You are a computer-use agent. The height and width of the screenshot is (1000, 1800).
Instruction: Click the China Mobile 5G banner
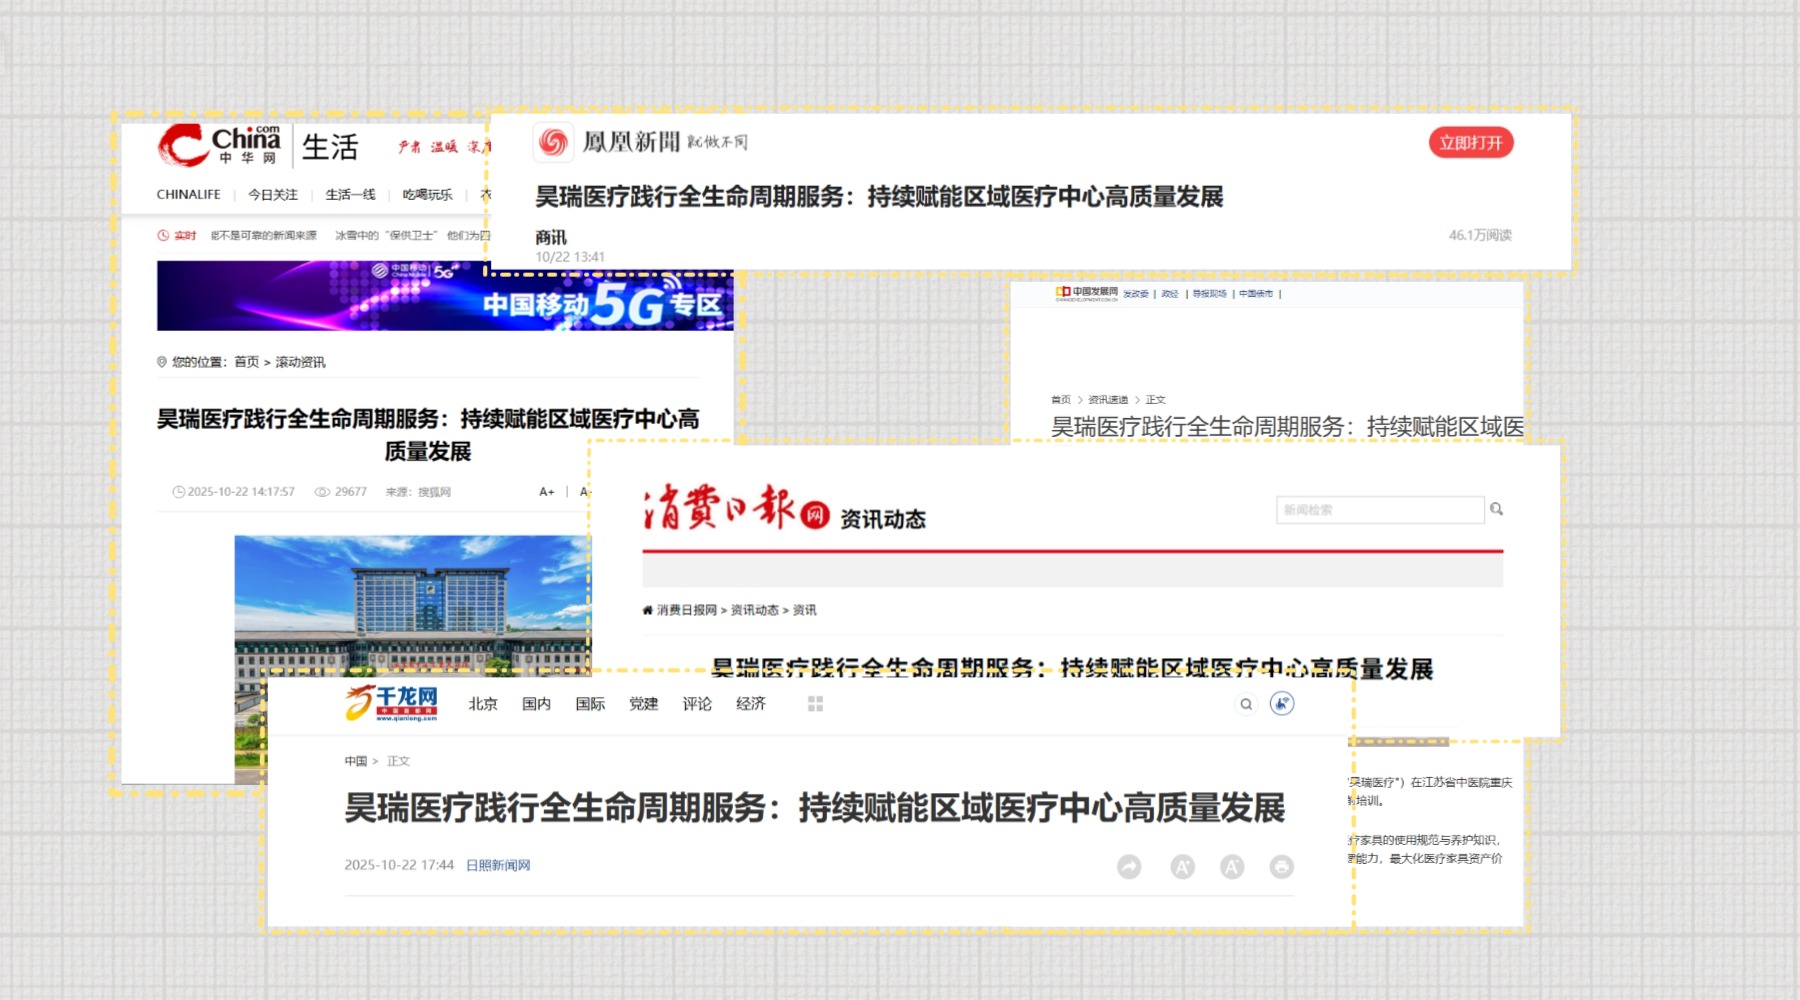444,296
